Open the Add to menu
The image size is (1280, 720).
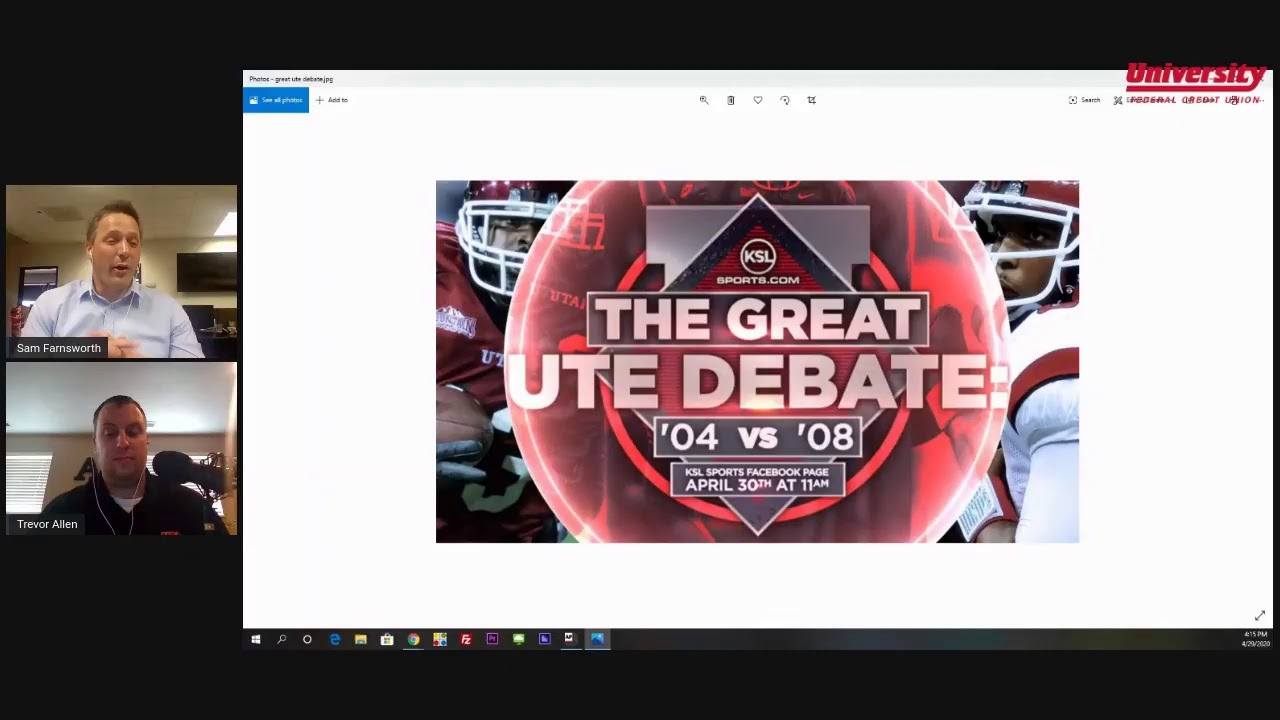click(332, 100)
